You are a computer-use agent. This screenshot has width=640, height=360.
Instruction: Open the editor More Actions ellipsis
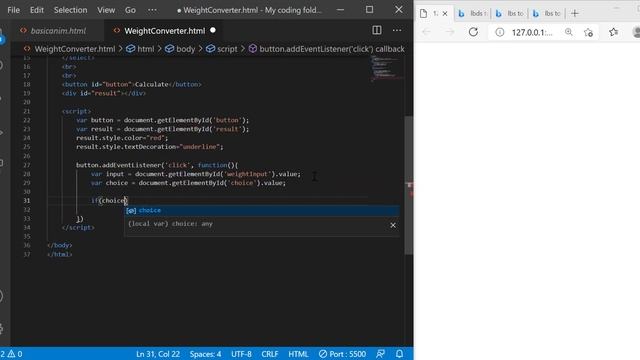click(x=397, y=30)
